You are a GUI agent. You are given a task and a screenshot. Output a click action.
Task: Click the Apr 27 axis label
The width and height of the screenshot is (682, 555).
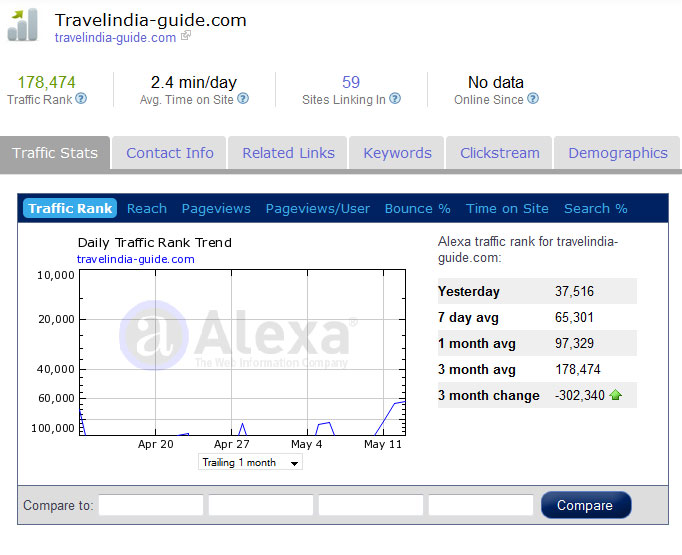coord(231,444)
